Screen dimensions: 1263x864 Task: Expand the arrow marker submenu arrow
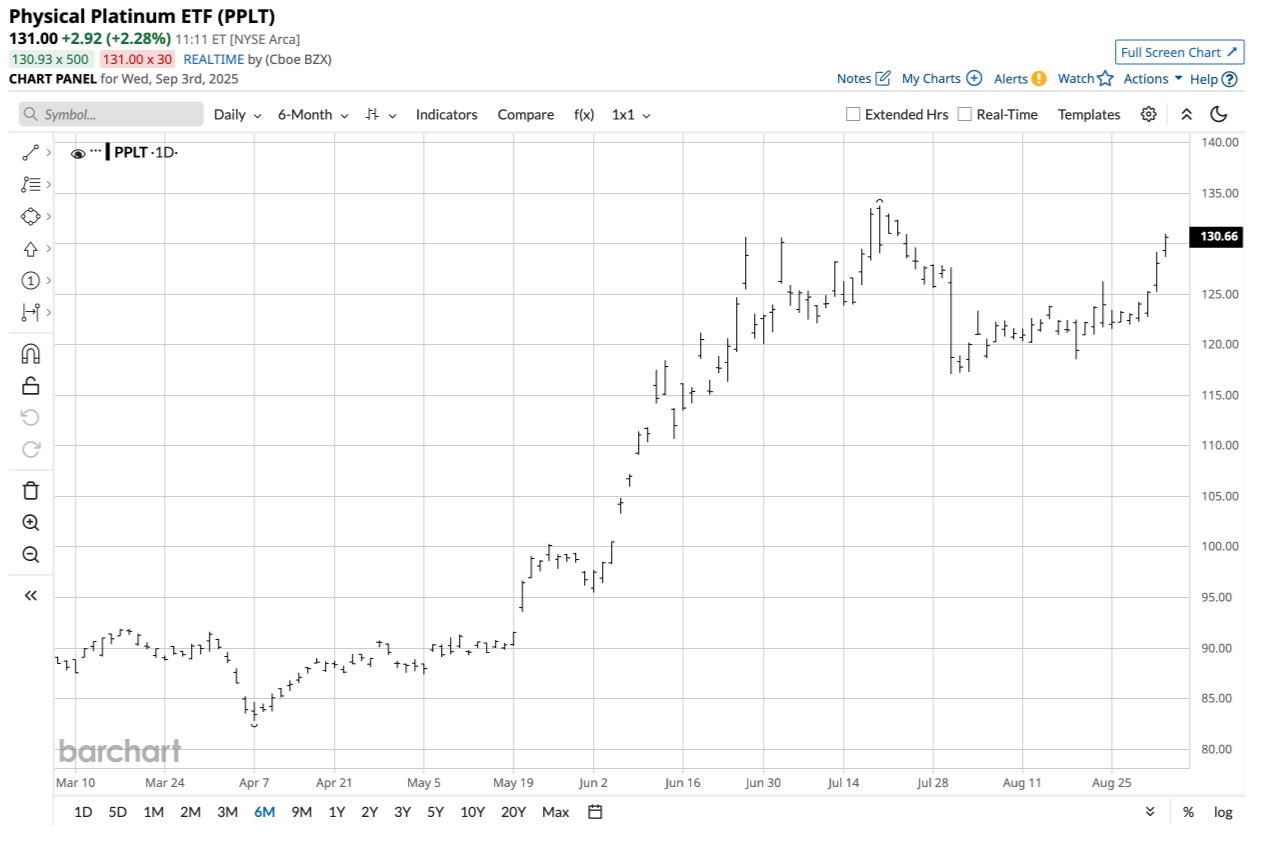[x=48, y=248]
